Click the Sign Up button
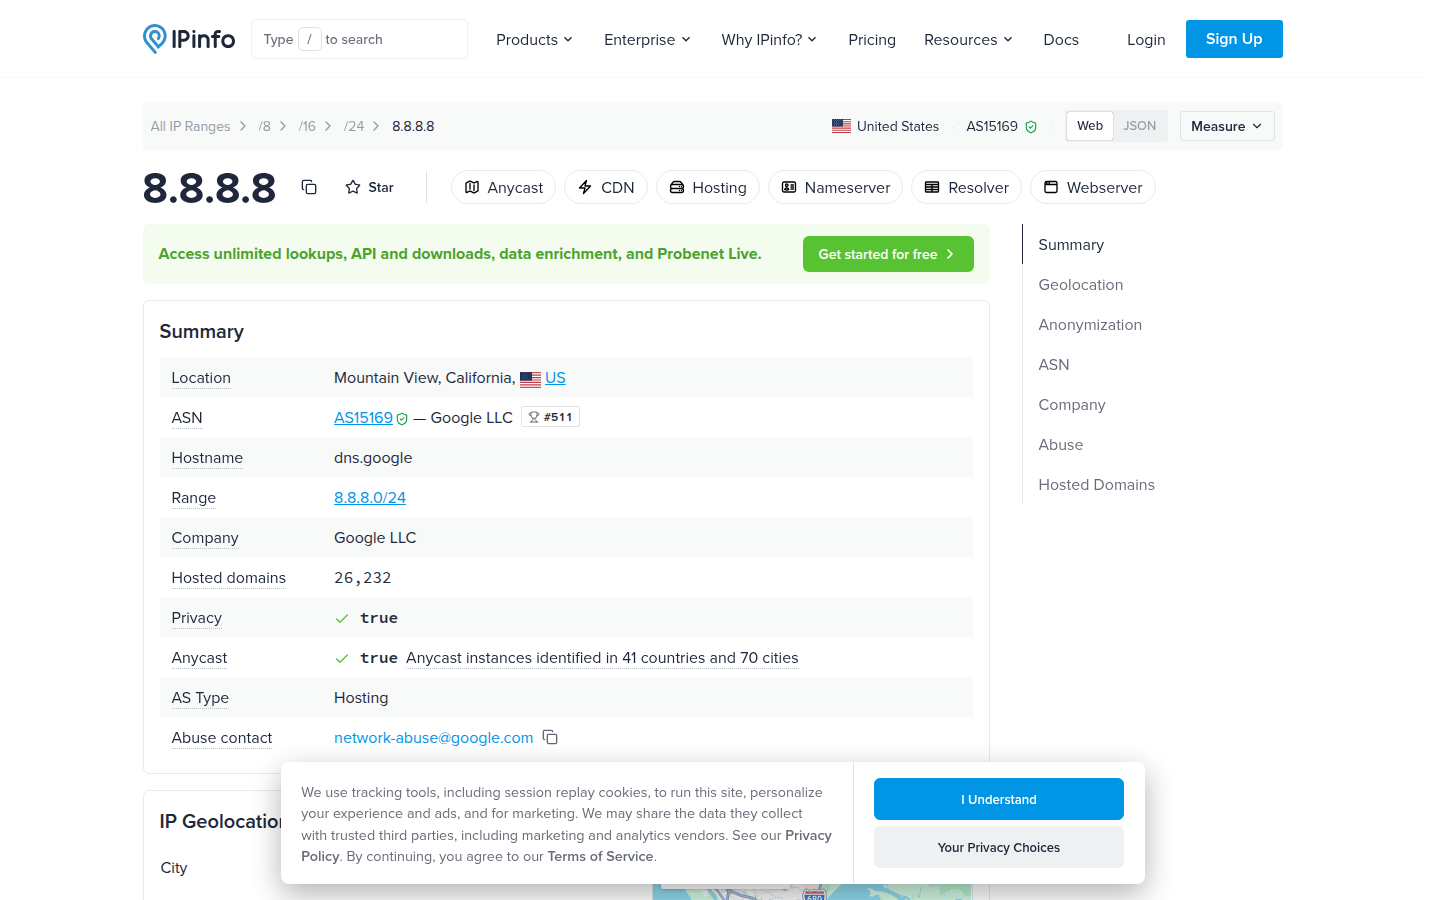 point(1234,39)
